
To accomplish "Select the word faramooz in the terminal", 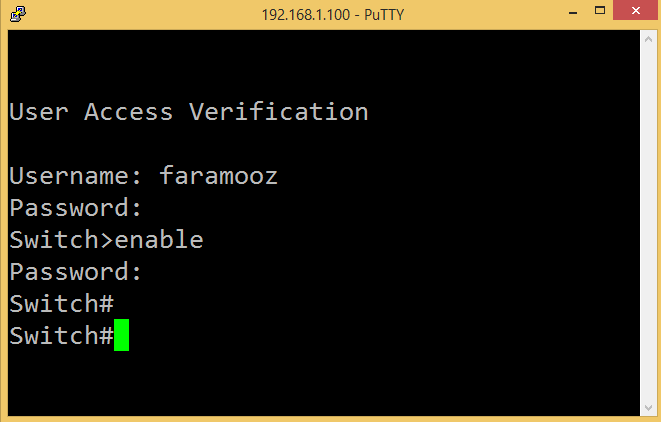I will [x=218, y=175].
